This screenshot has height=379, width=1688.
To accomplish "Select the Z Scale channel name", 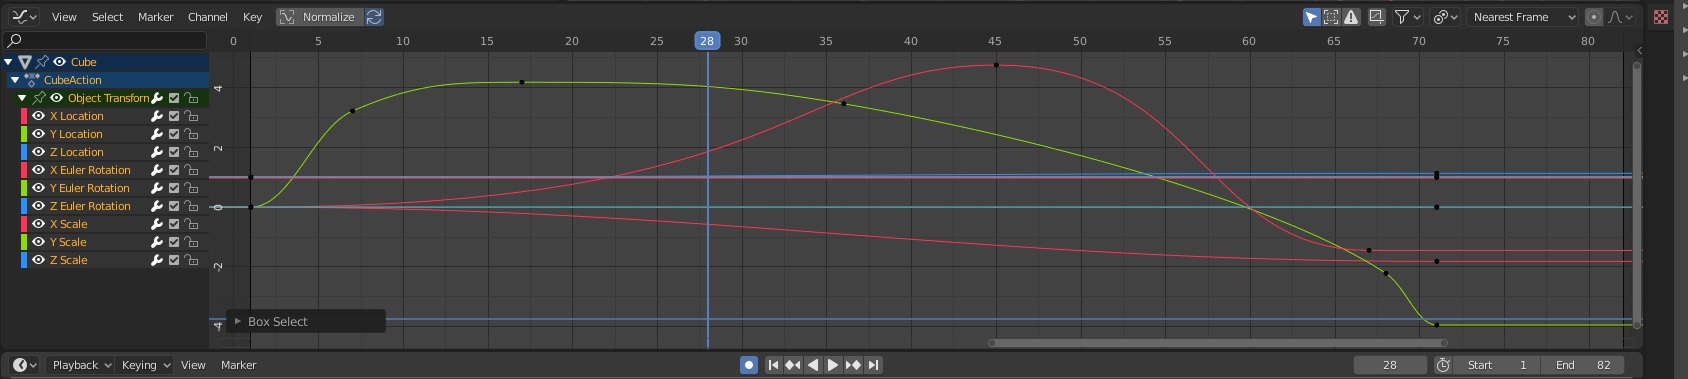I will [69, 260].
